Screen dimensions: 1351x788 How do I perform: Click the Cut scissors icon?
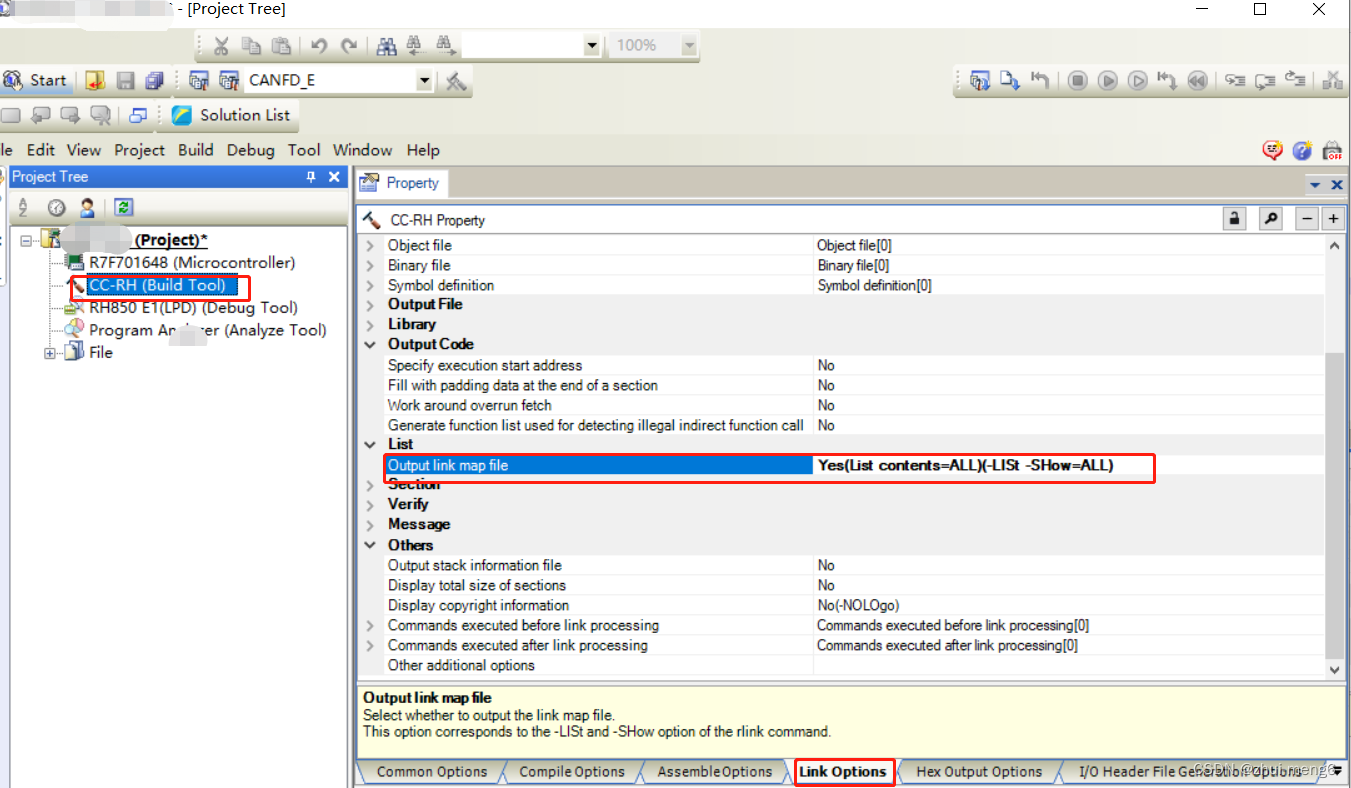pos(221,46)
